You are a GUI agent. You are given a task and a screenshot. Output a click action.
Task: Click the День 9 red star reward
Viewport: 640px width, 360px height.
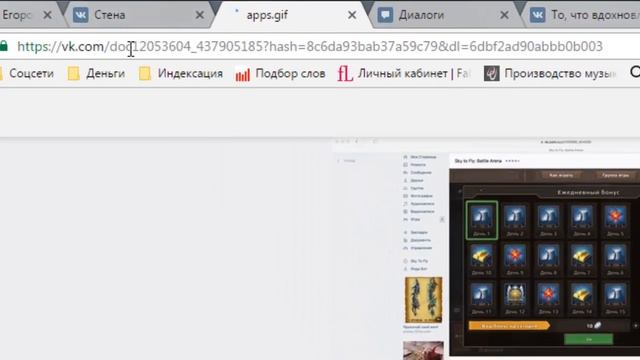coord(515,259)
